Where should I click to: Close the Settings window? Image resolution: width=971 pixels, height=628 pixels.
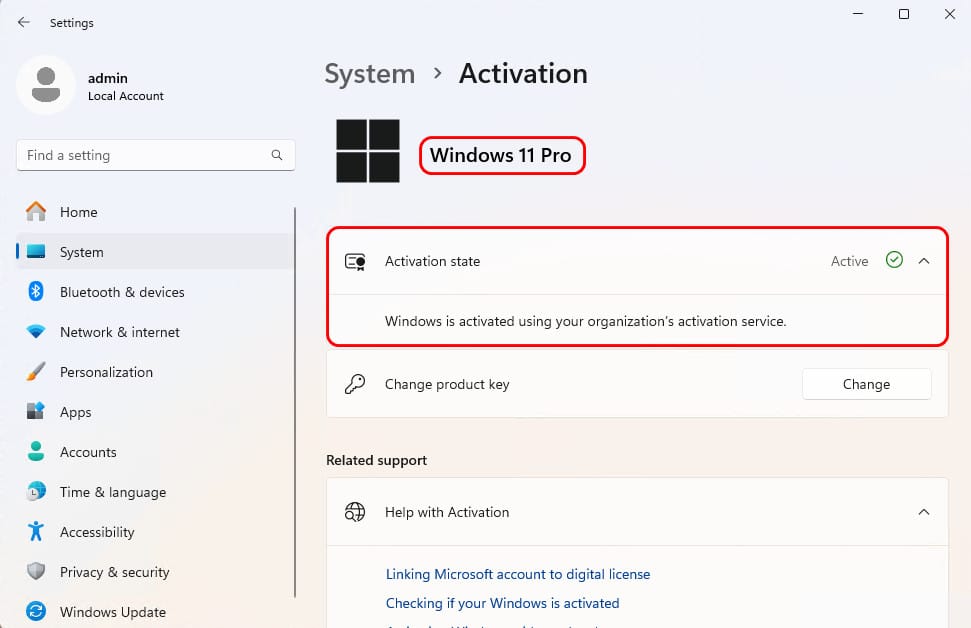click(950, 14)
